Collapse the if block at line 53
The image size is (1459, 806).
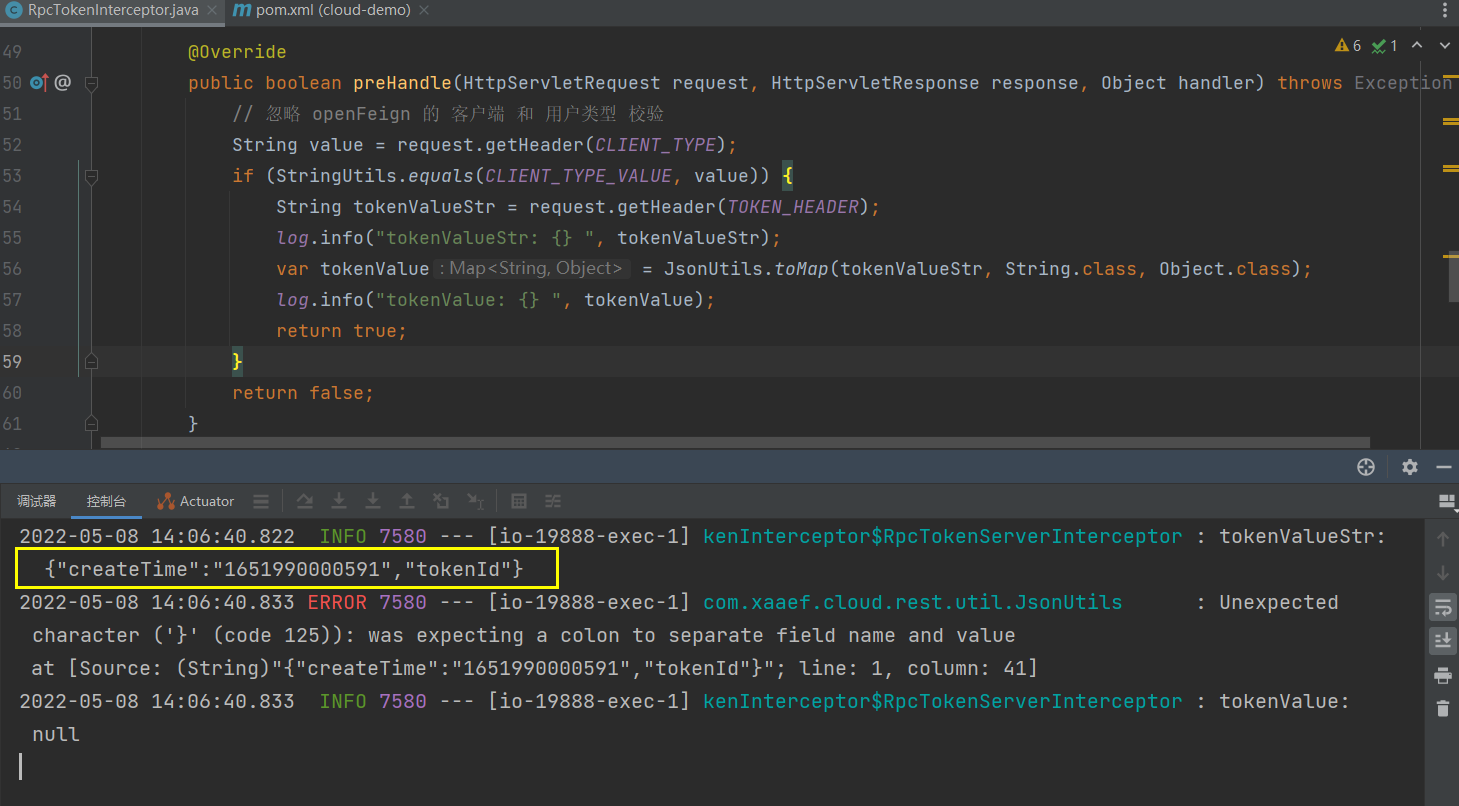91,176
